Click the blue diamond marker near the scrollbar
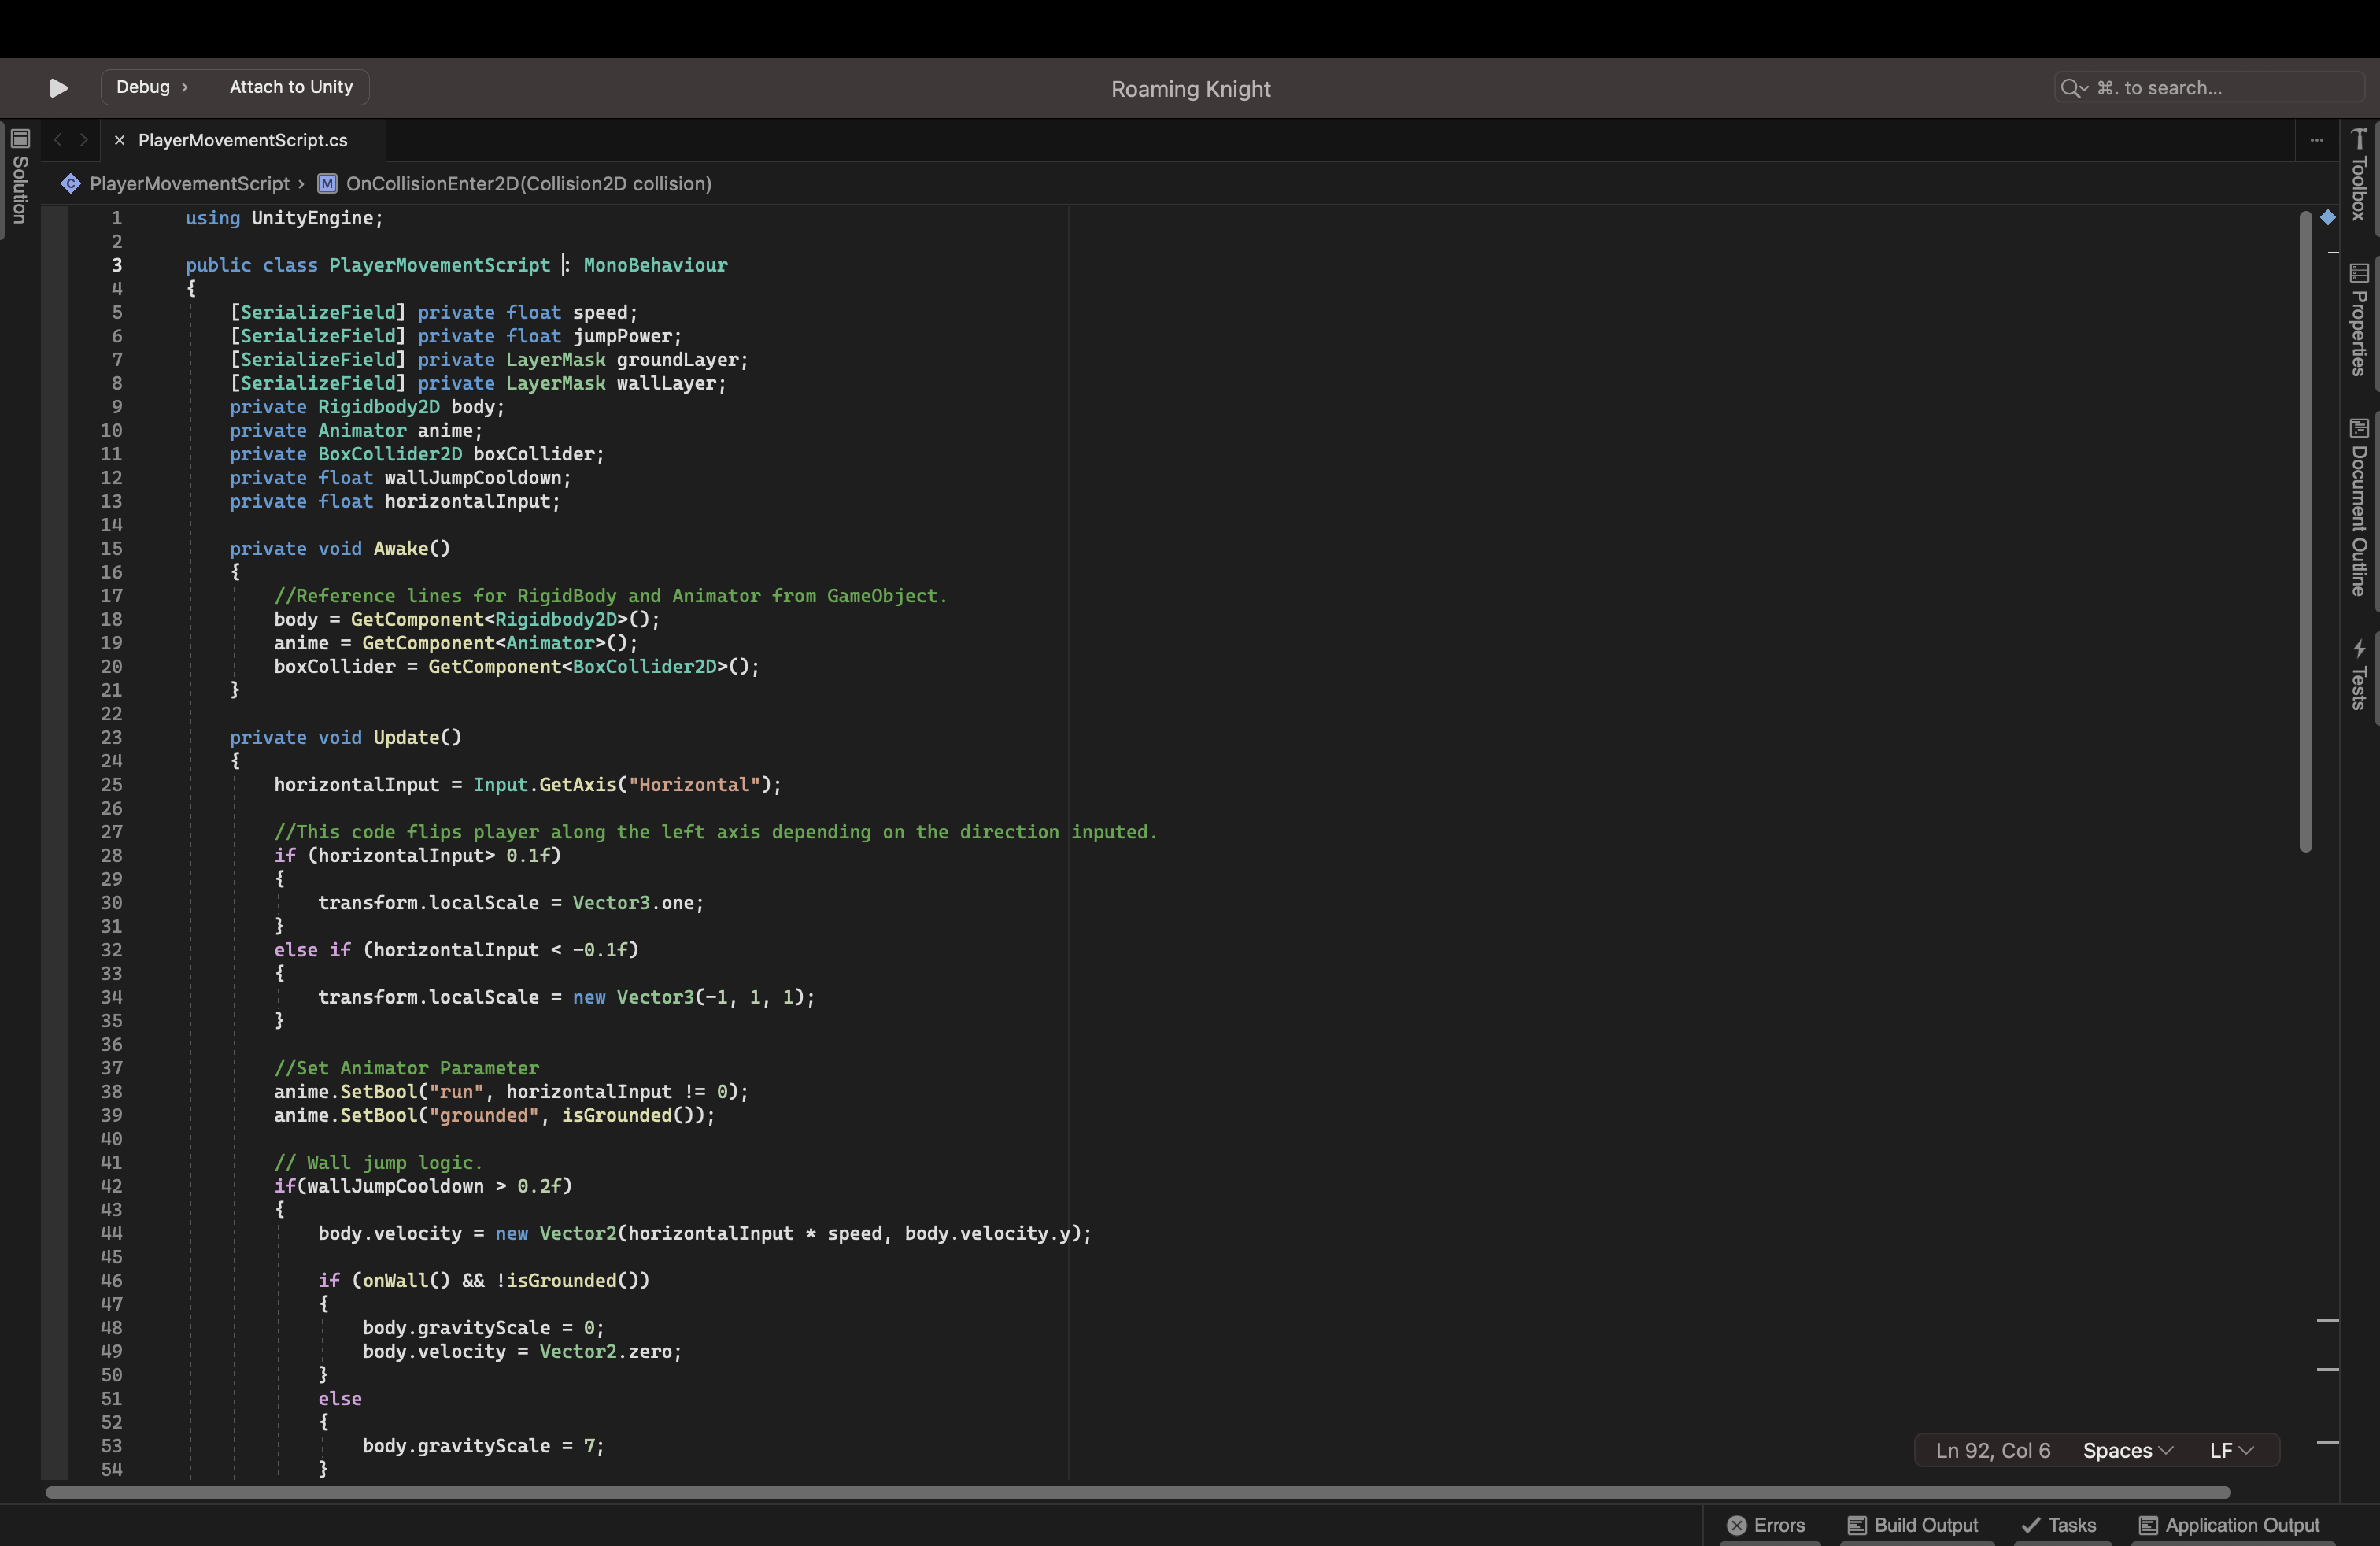2380x1546 pixels. [x=2328, y=218]
